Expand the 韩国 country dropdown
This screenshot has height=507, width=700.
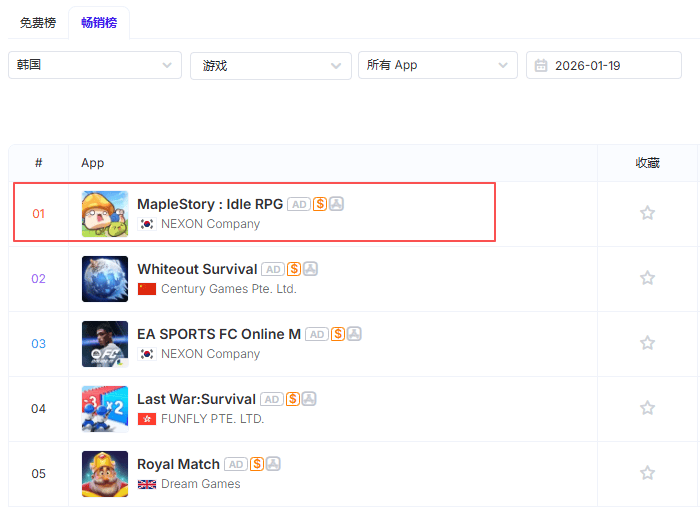95,65
